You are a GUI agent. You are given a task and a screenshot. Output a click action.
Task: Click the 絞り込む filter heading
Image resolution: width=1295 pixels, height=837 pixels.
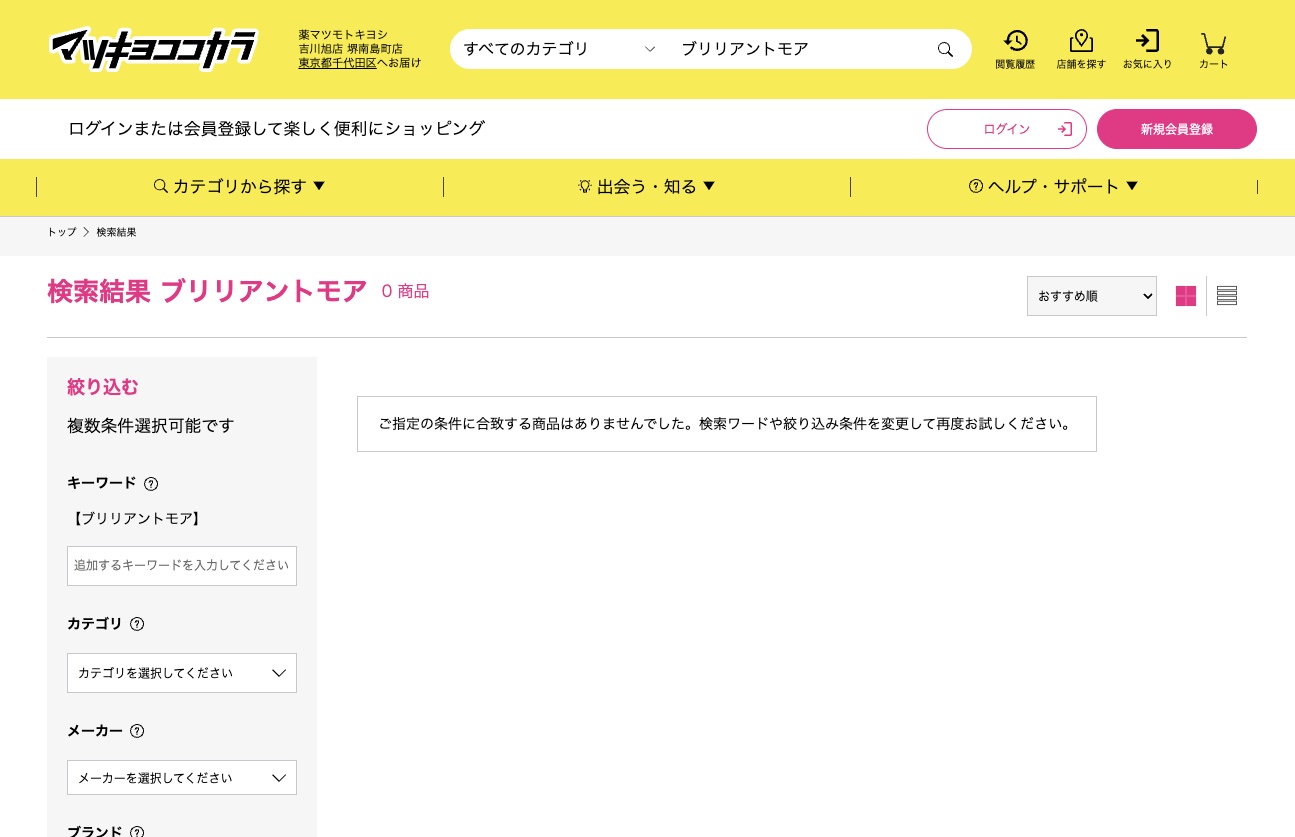tap(103, 387)
